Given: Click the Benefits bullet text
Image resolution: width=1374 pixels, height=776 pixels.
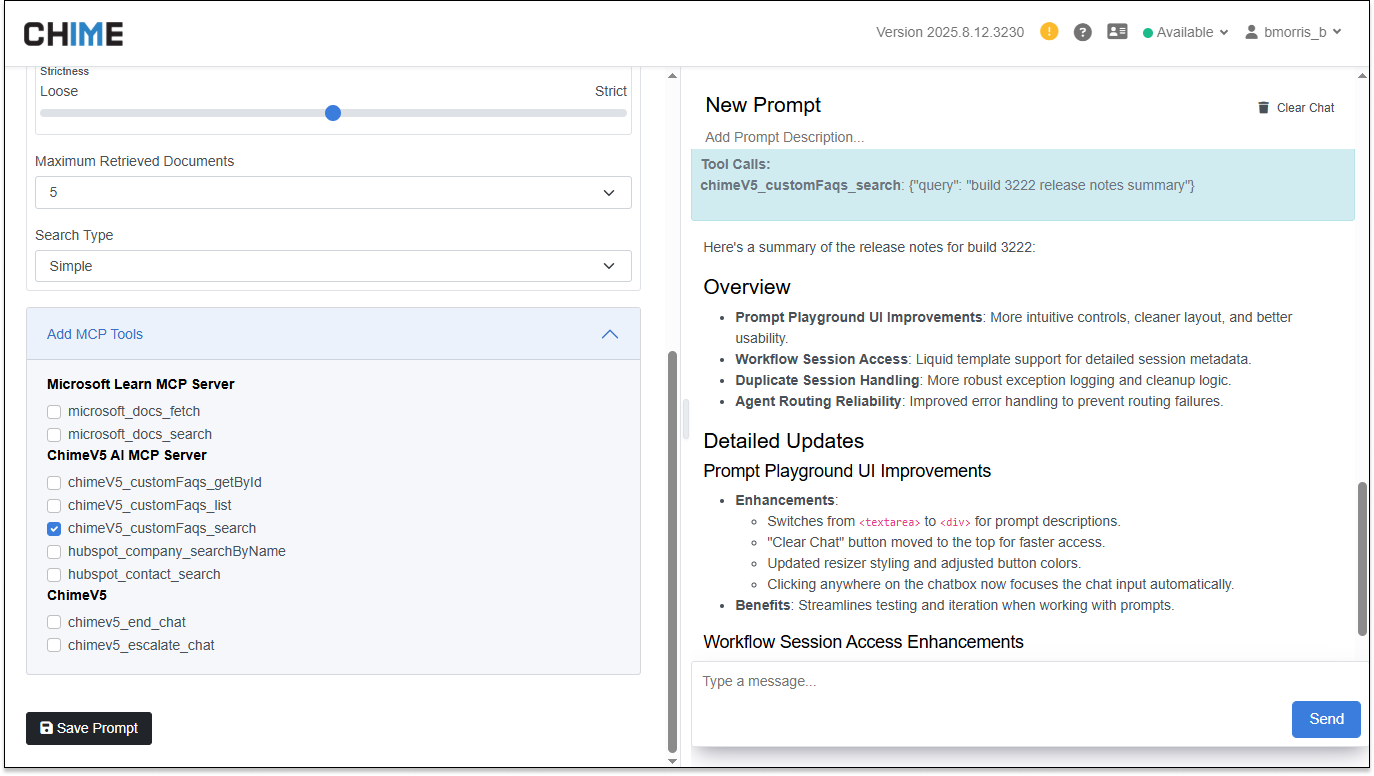Looking at the screenshot, I should click(954, 606).
